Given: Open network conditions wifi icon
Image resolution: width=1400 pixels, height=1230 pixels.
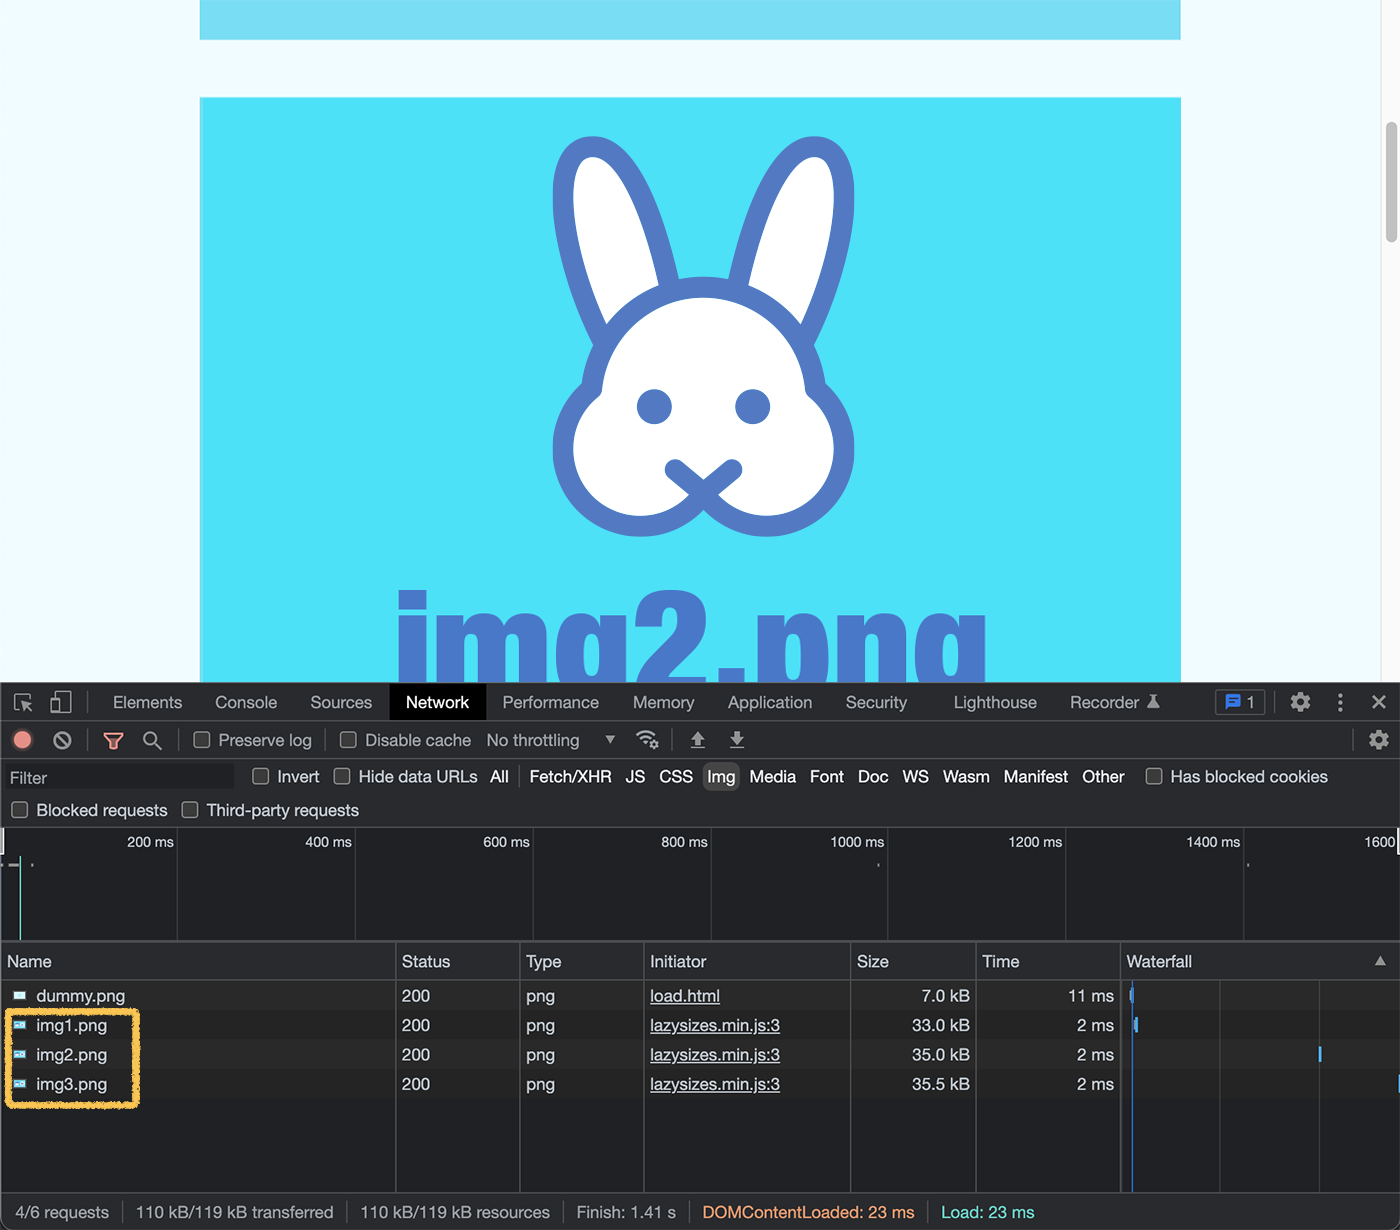Looking at the screenshot, I should pos(647,740).
